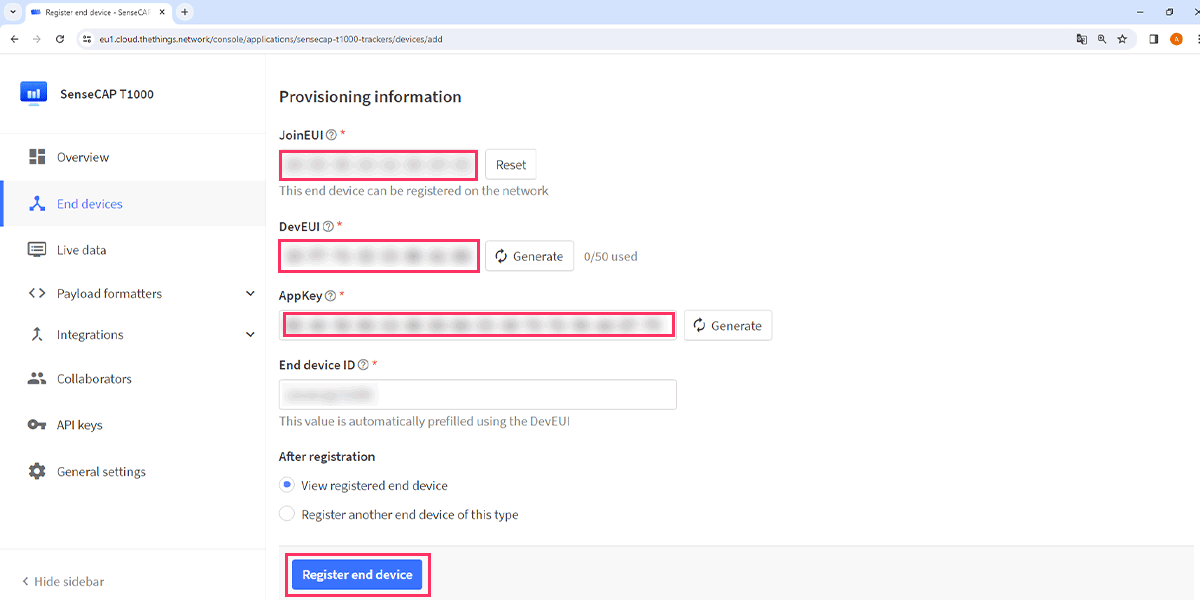The height and width of the screenshot is (600, 1200).
Task: Click the Integrations merge icon
Action: [x=37, y=335]
